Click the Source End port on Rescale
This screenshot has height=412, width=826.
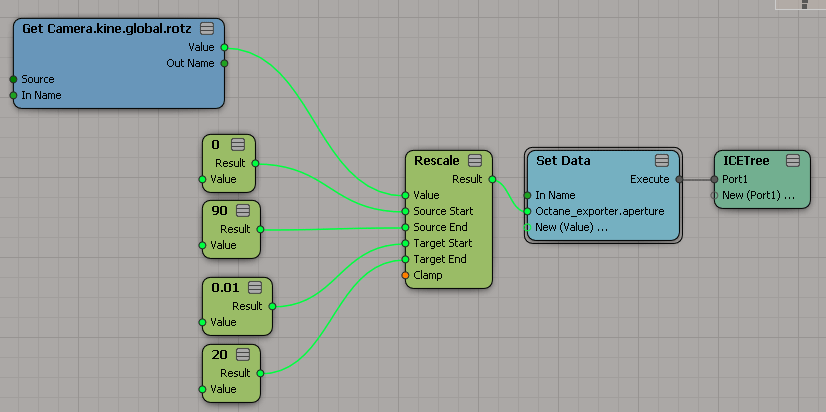pos(405,228)
